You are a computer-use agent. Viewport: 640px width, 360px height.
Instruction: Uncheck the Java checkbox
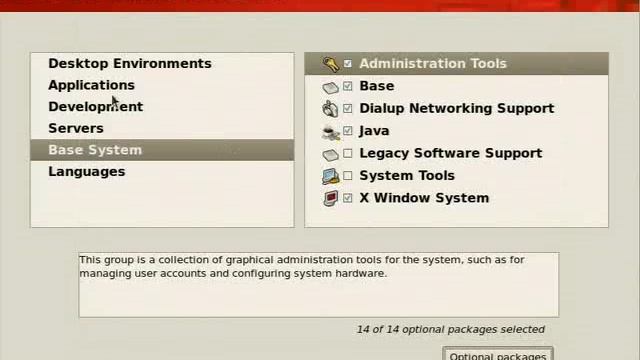[x=347, y=131]
